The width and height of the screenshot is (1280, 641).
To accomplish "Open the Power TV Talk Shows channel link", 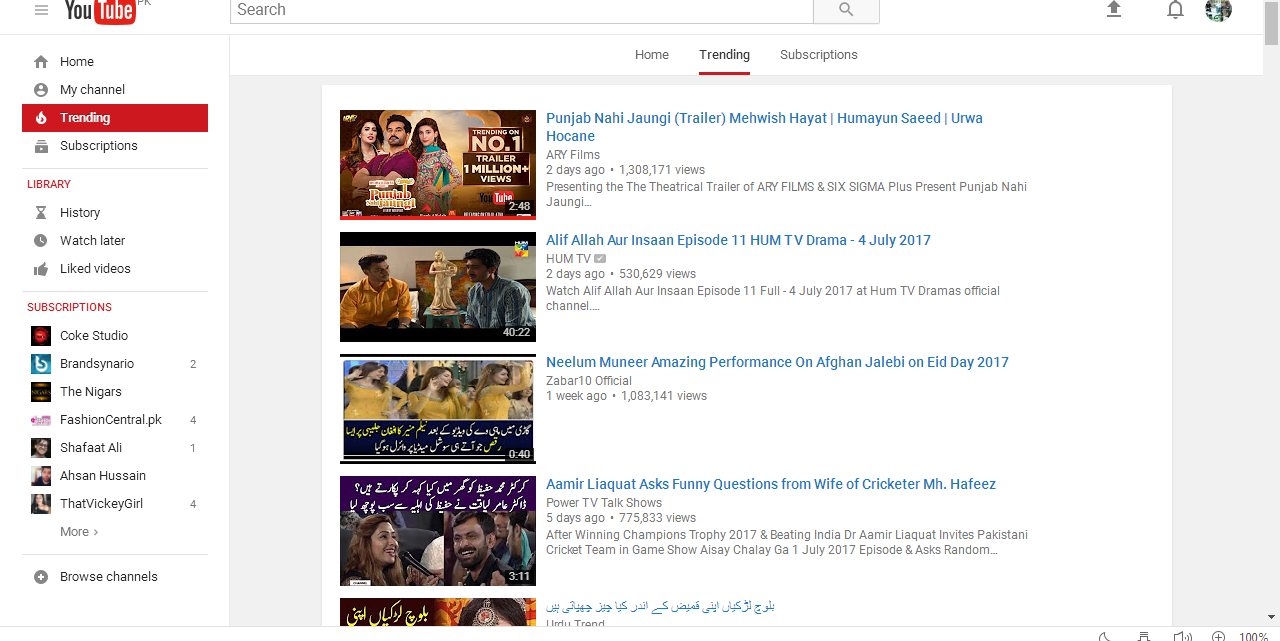I will click(x=604, y=503).
